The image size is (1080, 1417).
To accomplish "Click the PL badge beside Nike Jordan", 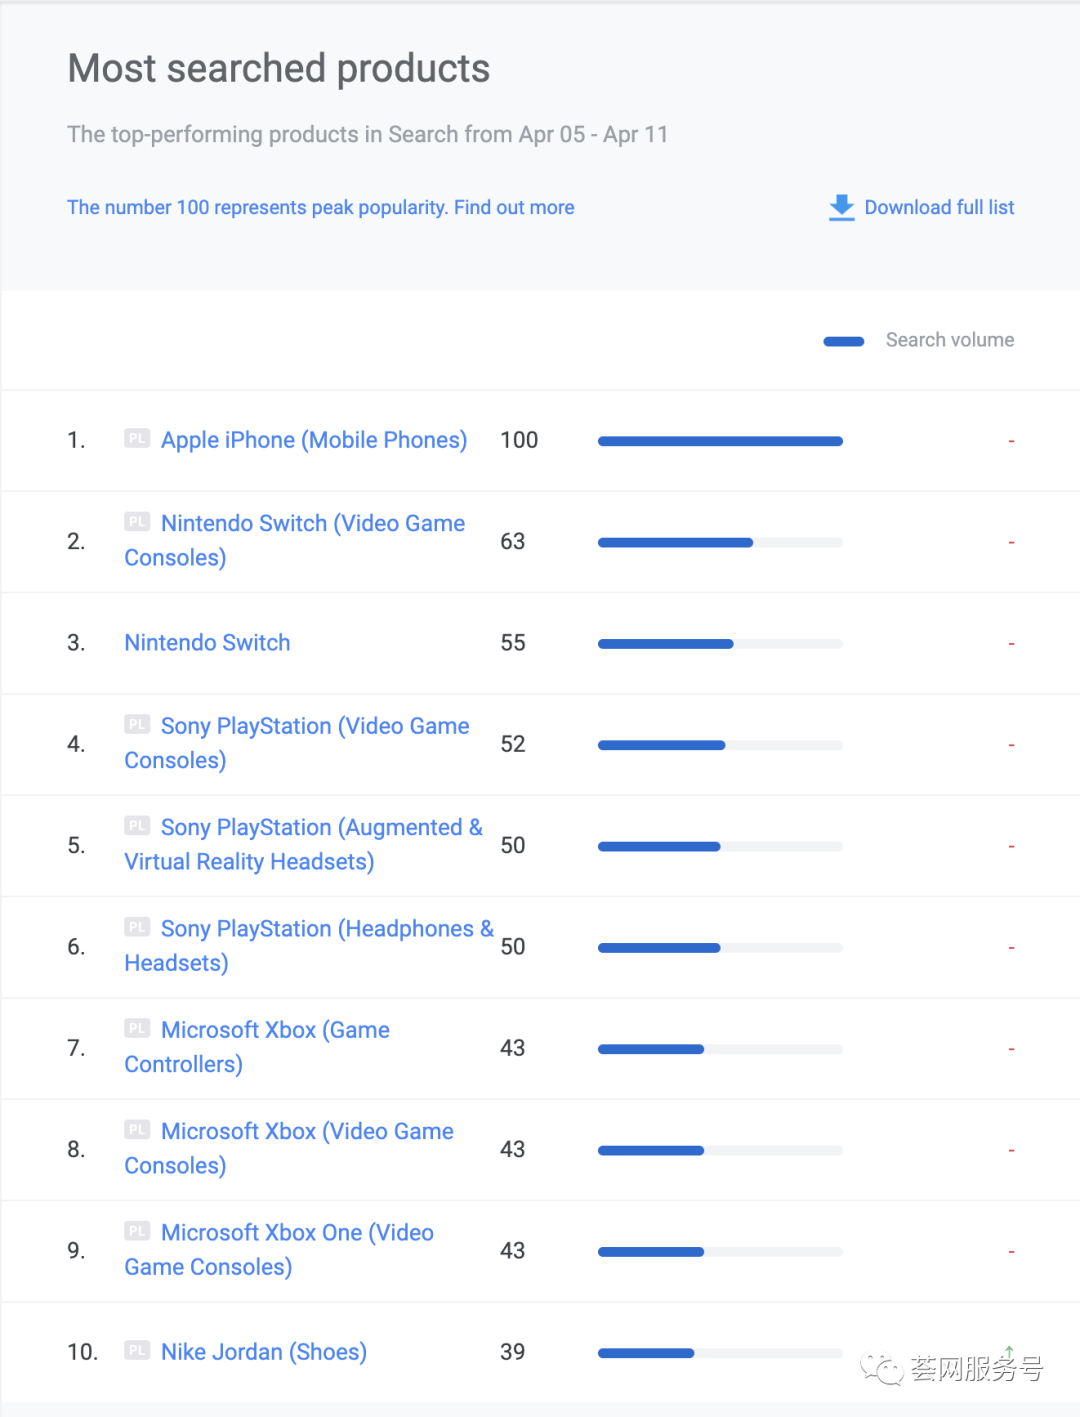I will pyautogui.click(x=137, y=1350).
